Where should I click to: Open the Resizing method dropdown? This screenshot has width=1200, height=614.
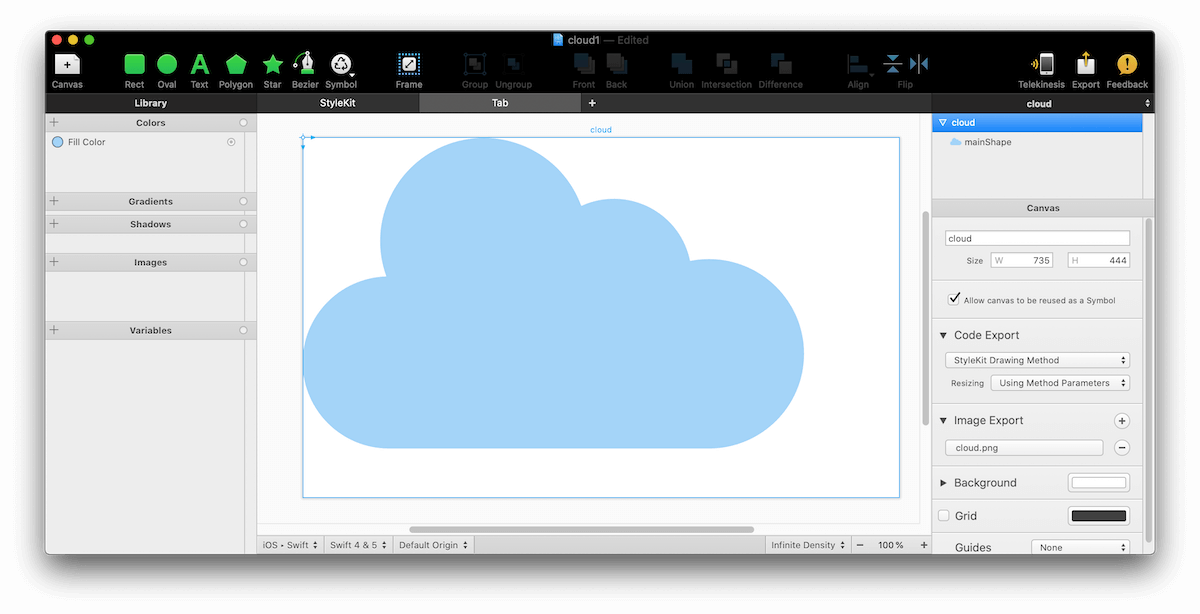1059,383
